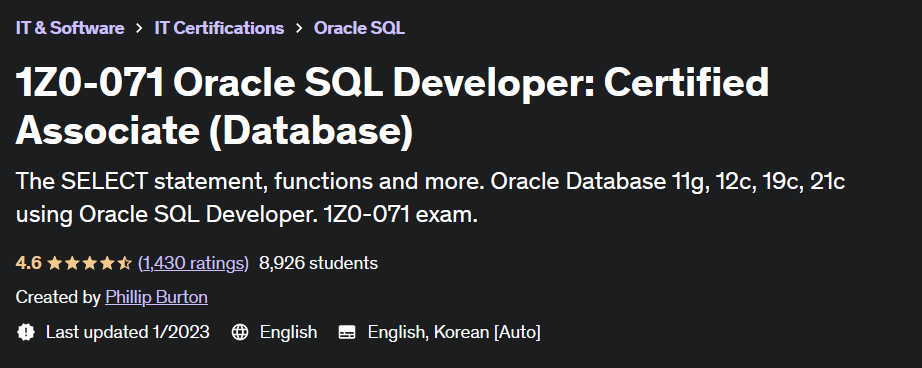This screenshot has width=922, height=368.
Task: Click the closed captions icon
Action: pyautogui.click(x=348, y=332)
